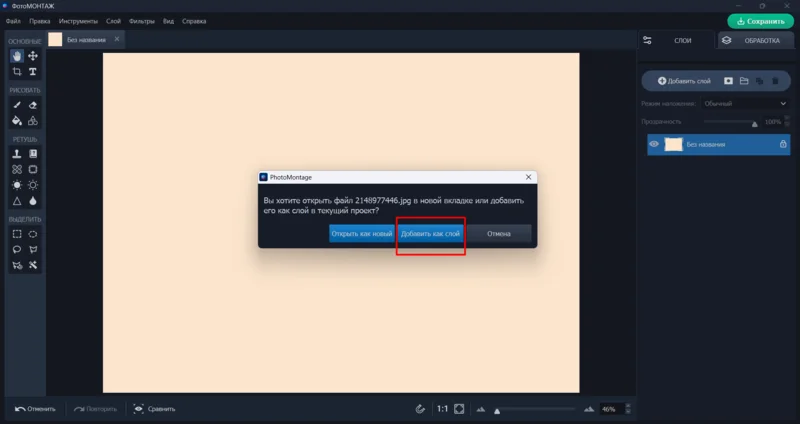Select the Rectangular selection tool

[17, 233]
